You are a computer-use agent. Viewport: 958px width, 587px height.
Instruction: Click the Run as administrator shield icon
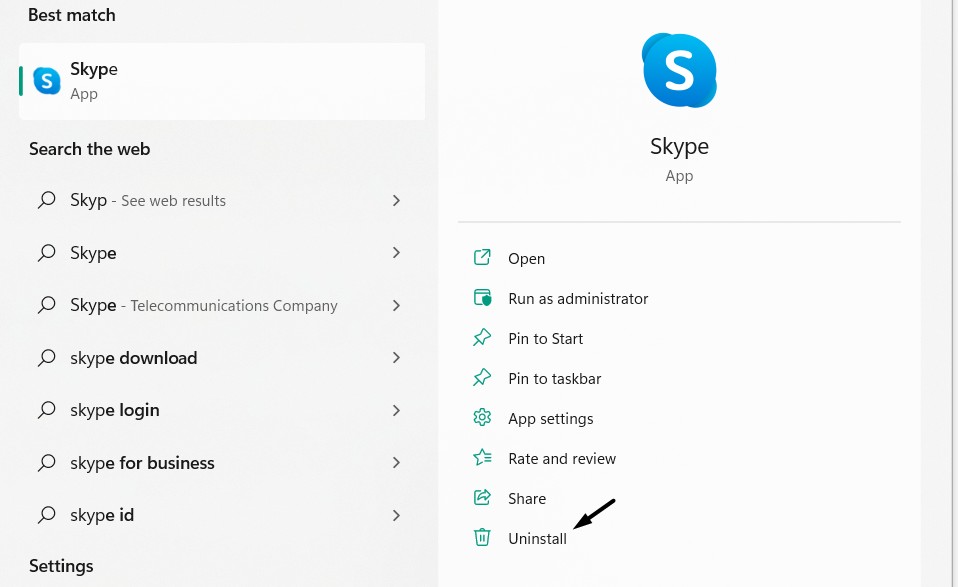482,298
